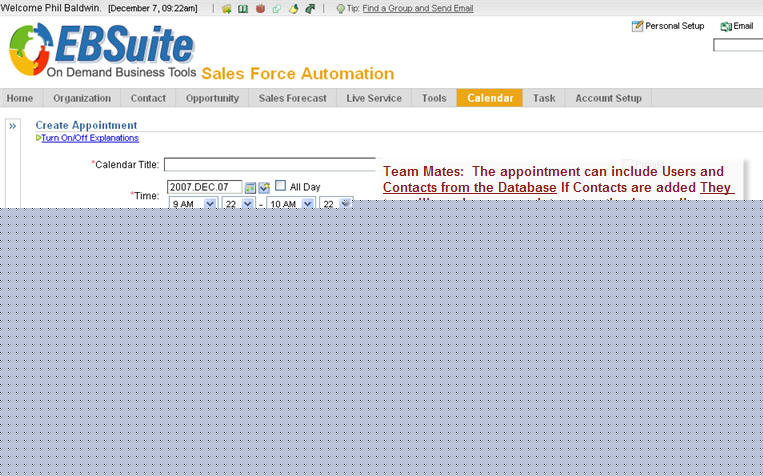Viewport: 763px width, 476px height.
Task: Click the green book icon in top bar
Action: [x=243, y=8]
